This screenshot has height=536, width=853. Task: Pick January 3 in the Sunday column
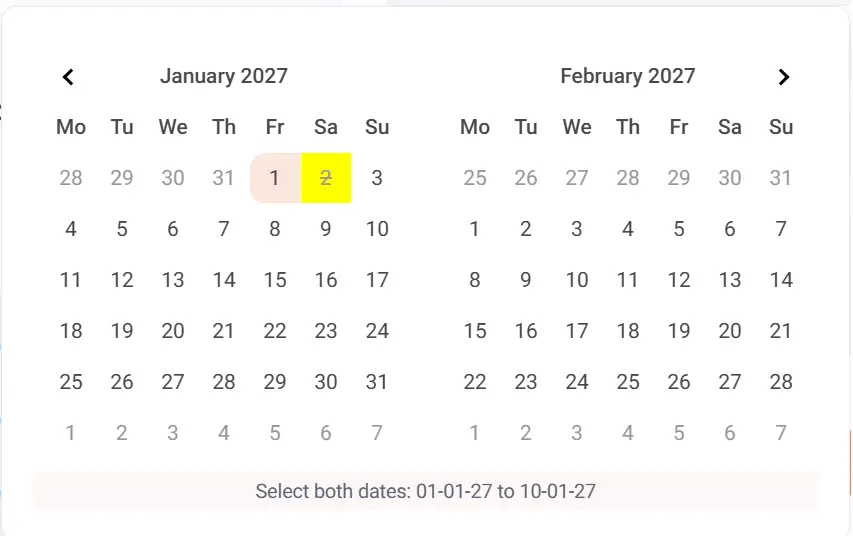[x=377, y=178]
